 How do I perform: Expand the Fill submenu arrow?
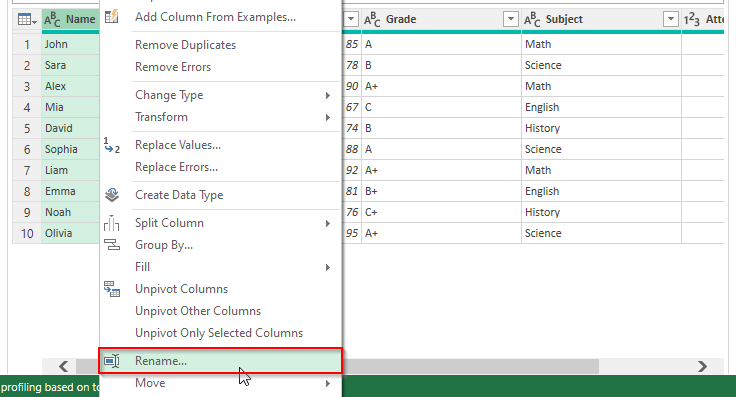click(x=328, y=267)
